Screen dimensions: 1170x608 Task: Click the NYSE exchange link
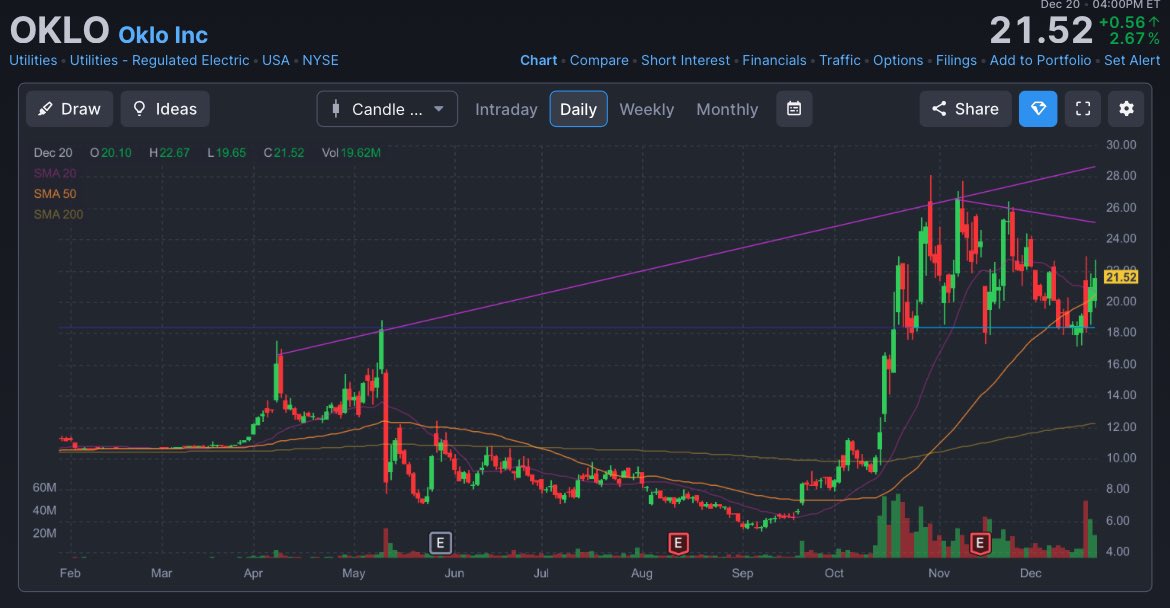[320, 60]
